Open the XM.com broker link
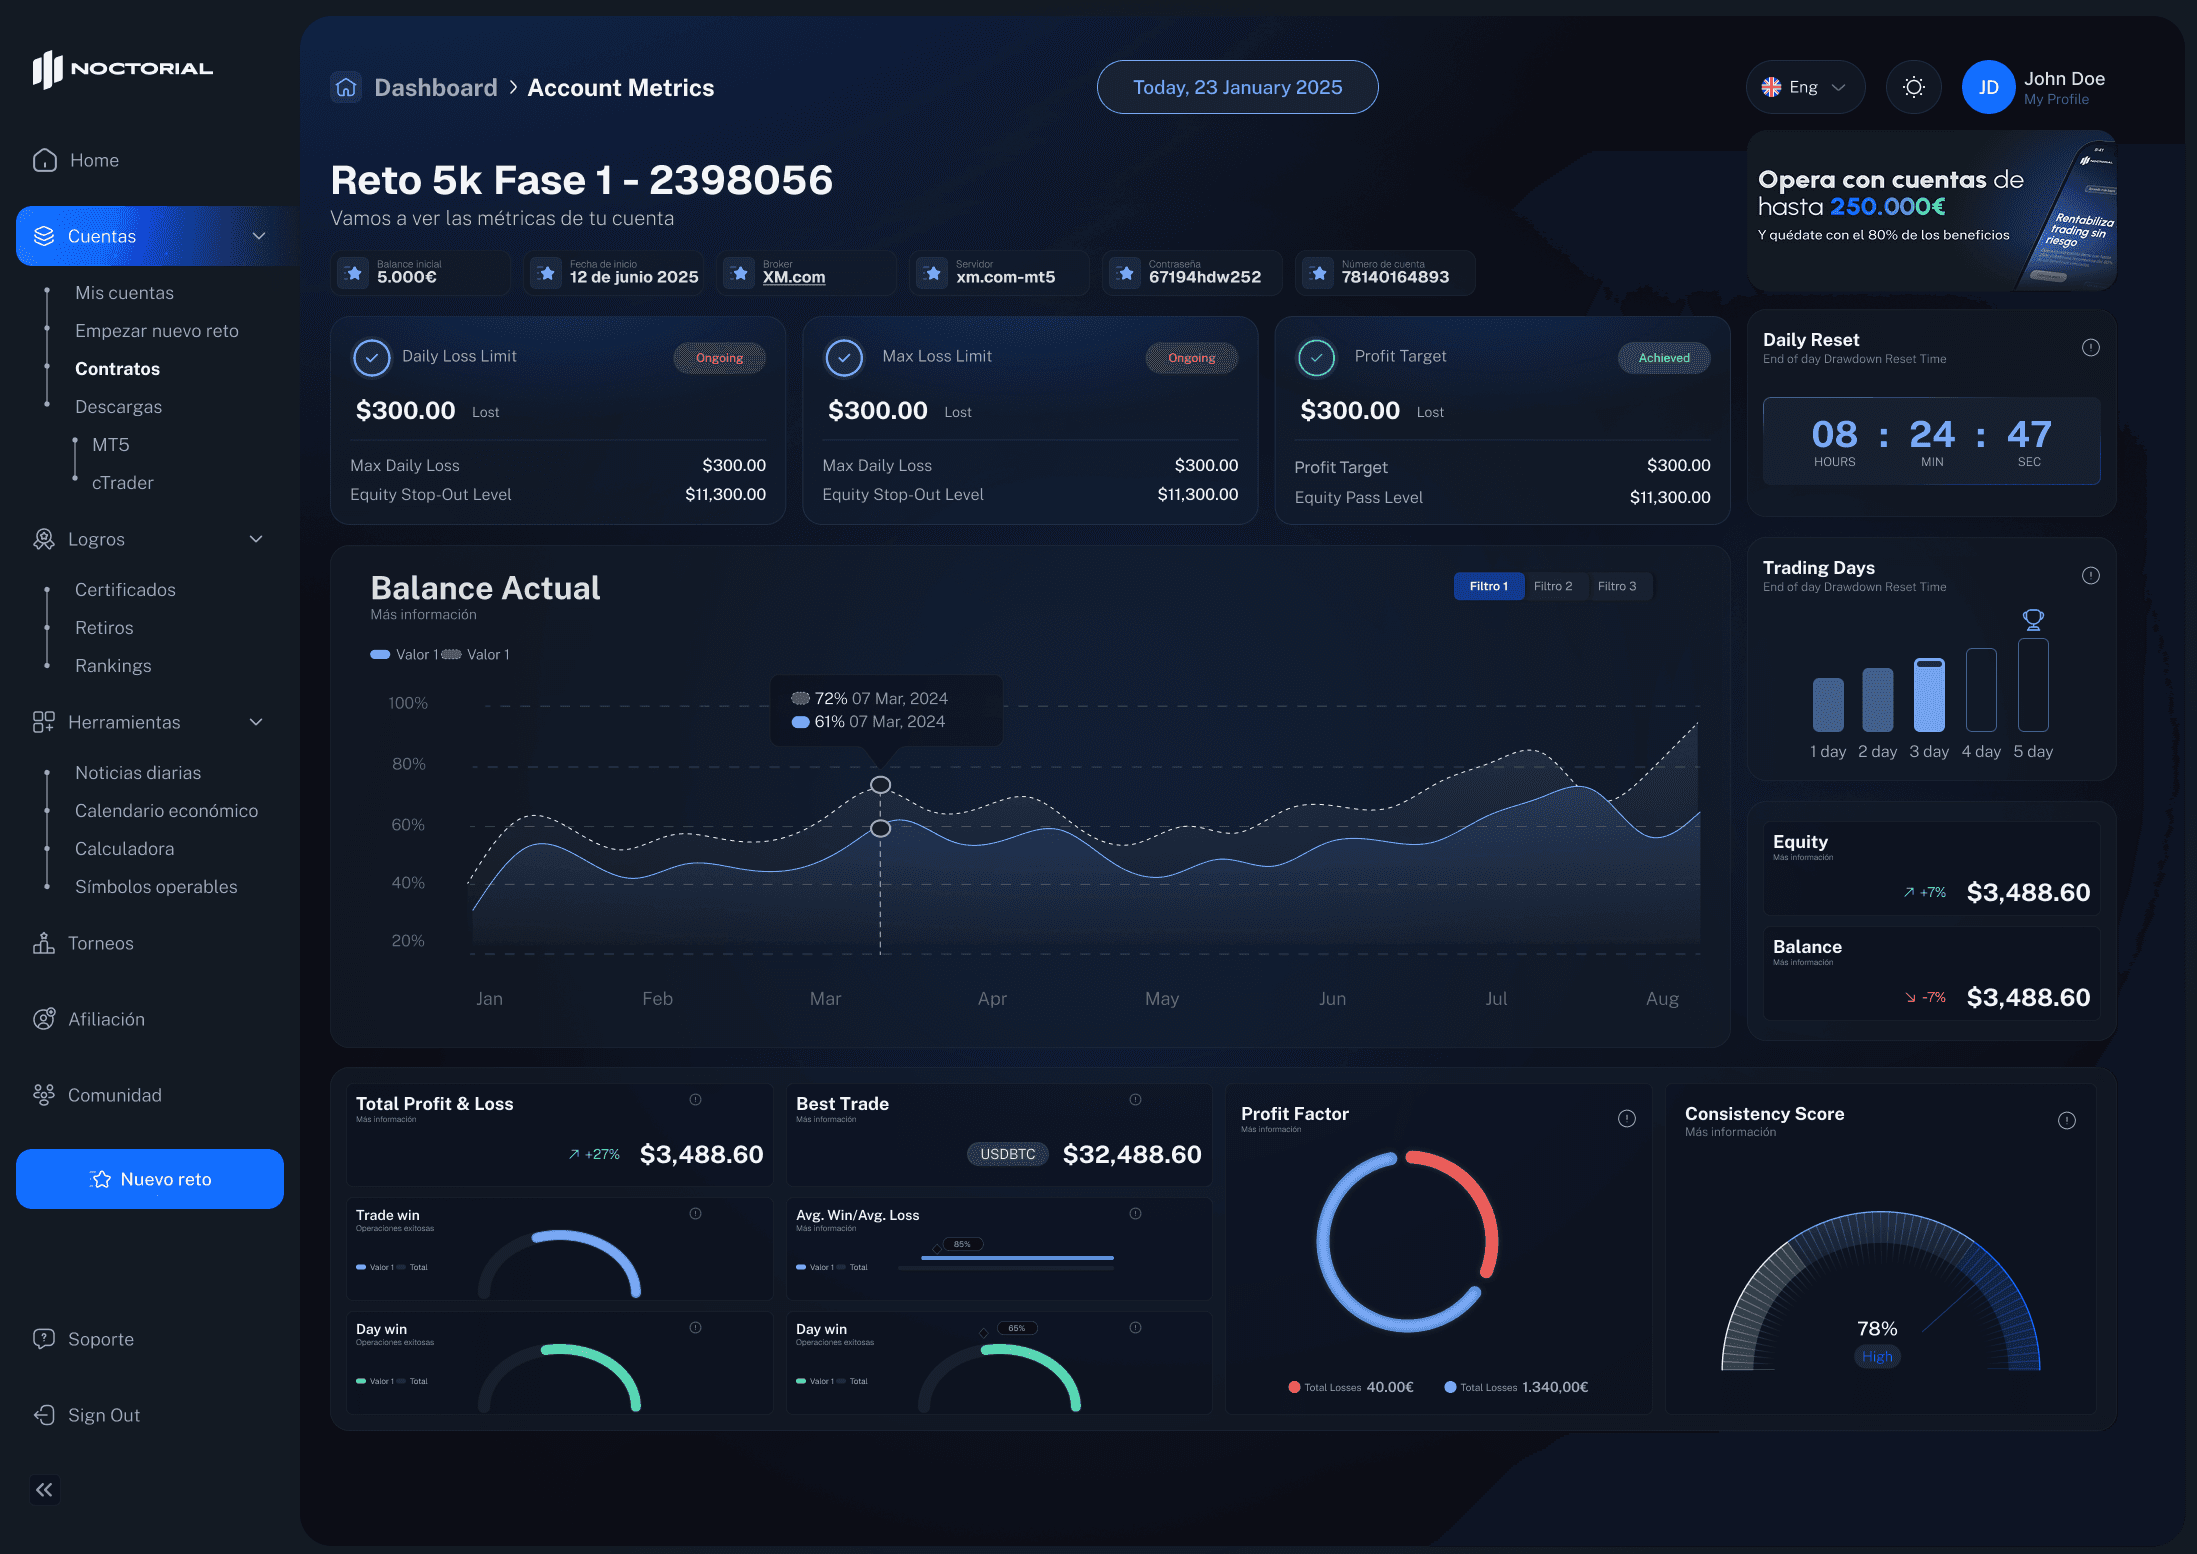Screen dimensions: 2197x1554 tap(793, 277)
